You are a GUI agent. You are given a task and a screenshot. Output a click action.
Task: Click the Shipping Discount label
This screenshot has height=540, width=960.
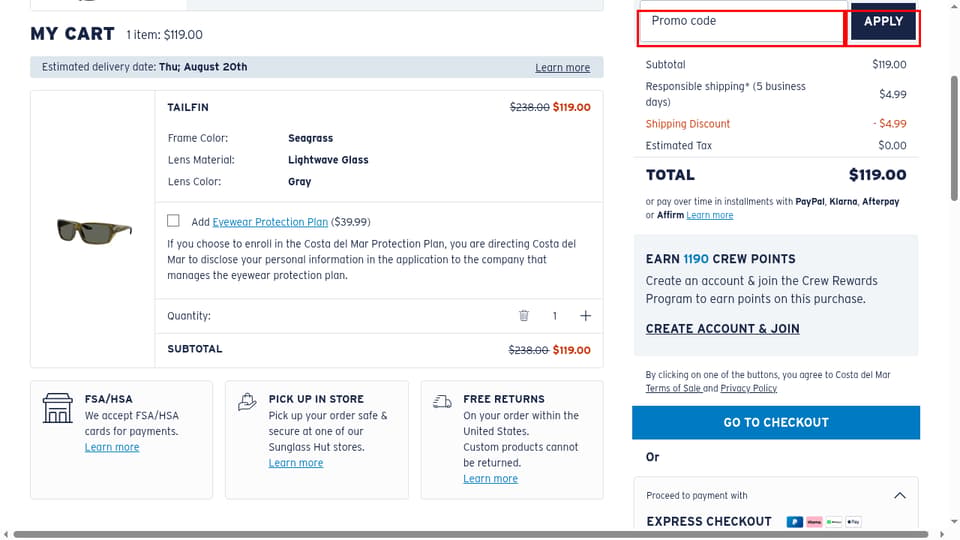coord(688,124)
